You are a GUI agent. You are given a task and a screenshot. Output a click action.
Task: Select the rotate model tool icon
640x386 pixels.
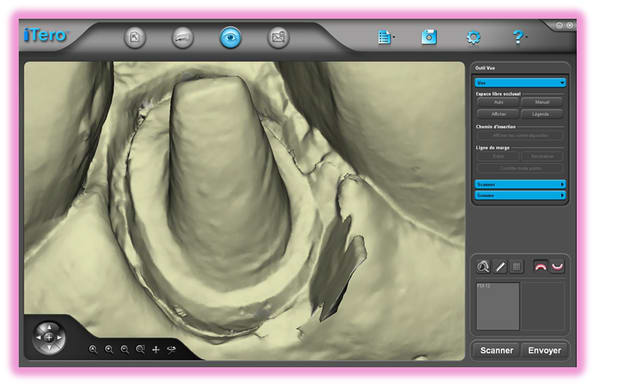point(171,349)
